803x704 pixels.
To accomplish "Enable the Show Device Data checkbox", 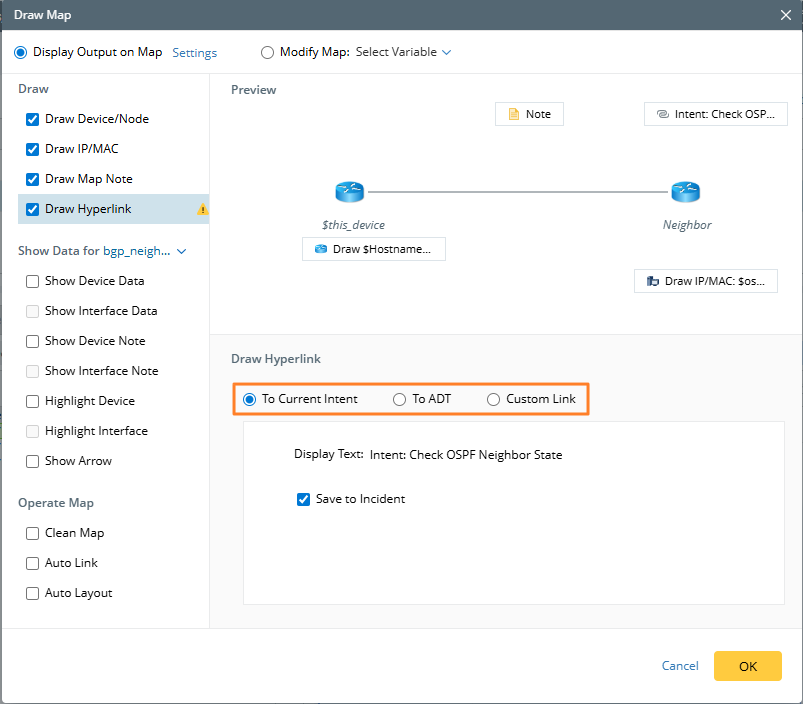I will (33, 281).
